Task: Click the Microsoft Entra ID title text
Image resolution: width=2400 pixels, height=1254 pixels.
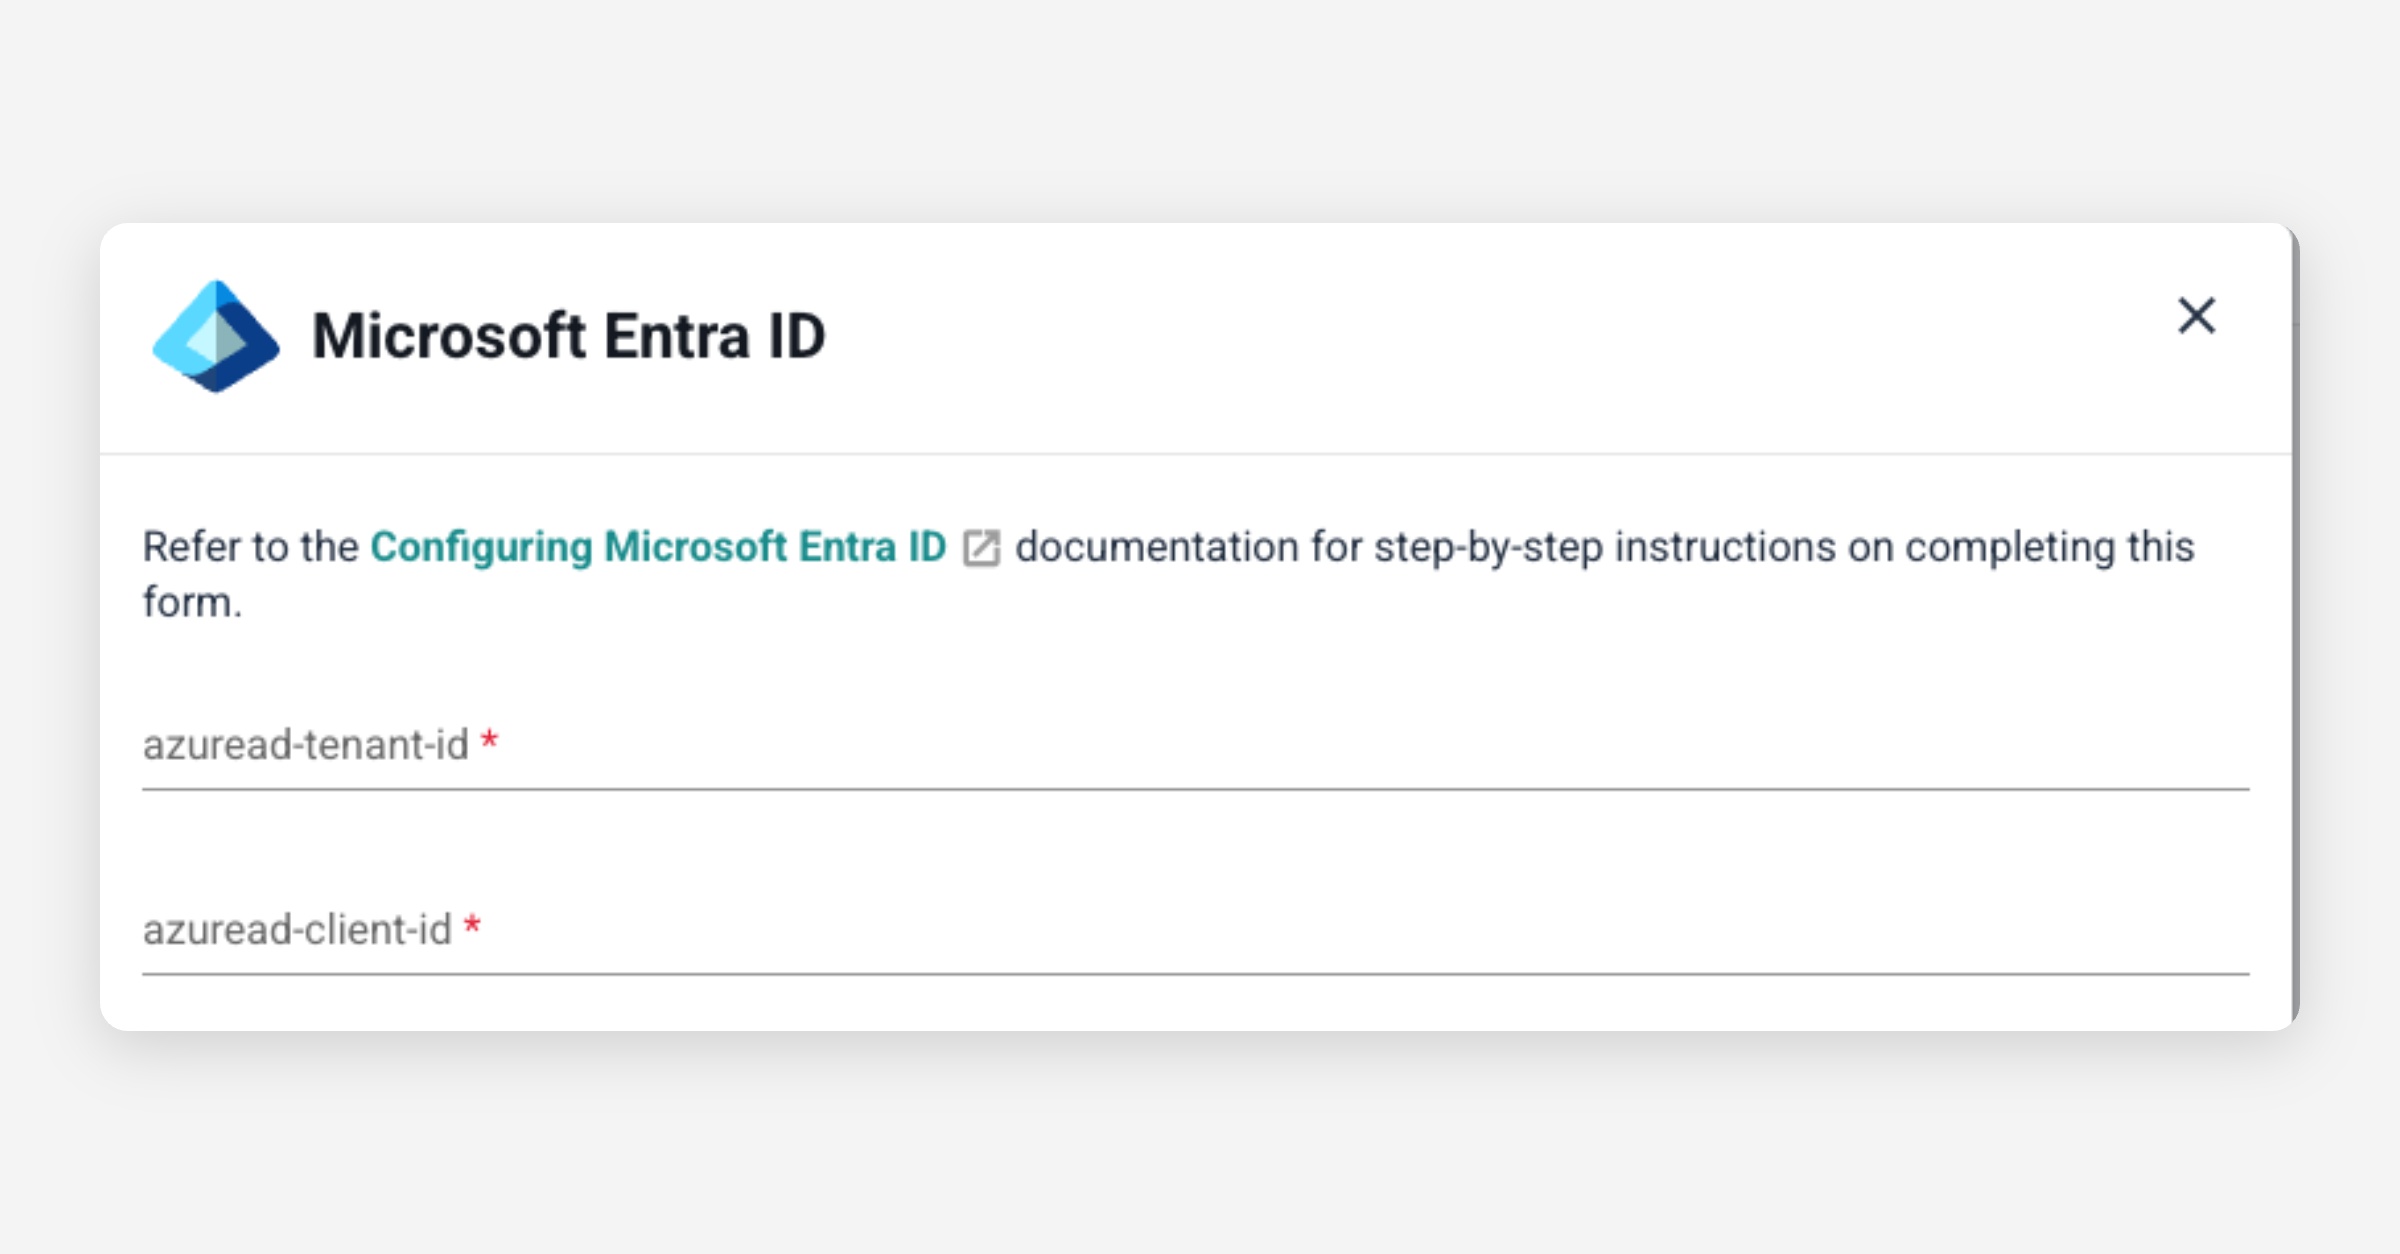Action: point(568,336)
